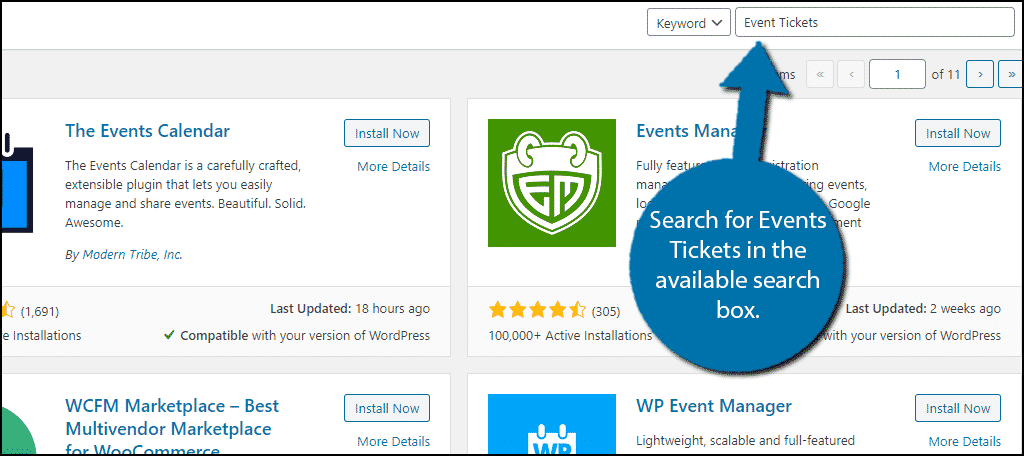Click the Compatible checkmark for Events Calendar

168,336
